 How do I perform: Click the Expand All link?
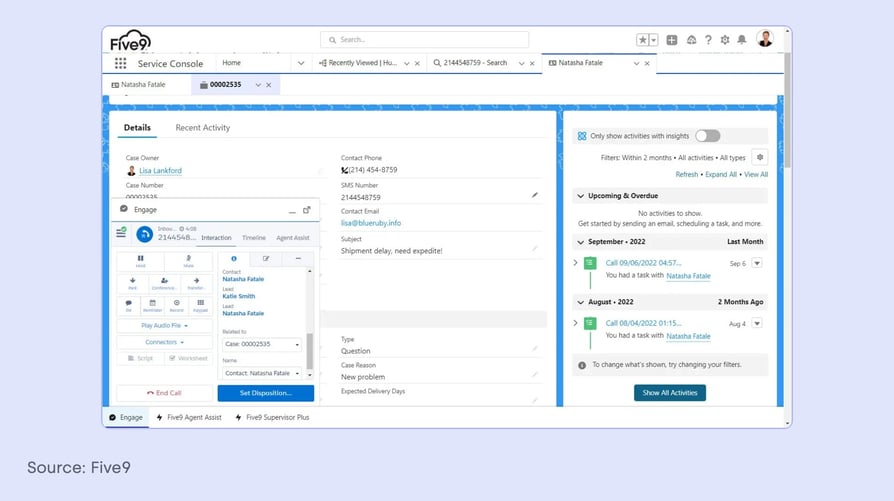coord(721,174)
